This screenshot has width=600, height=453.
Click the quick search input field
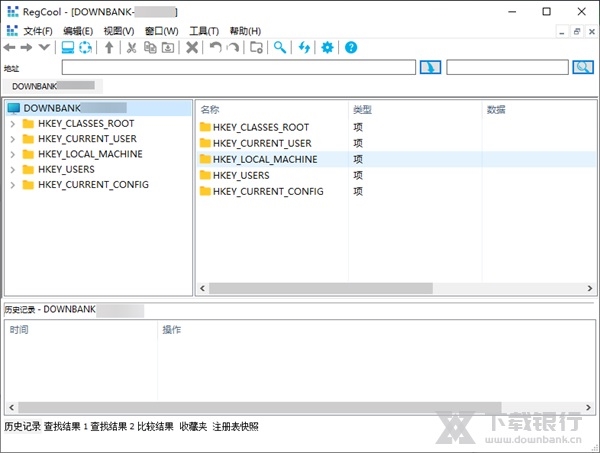pos(507,67)
